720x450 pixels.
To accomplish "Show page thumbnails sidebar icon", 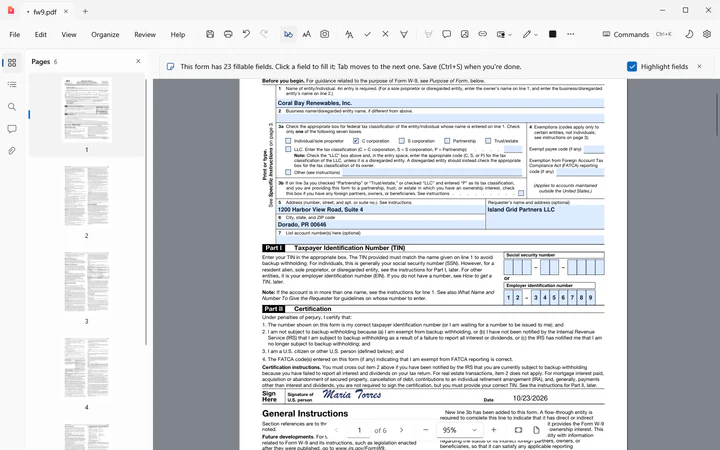I will click(12, 63).
